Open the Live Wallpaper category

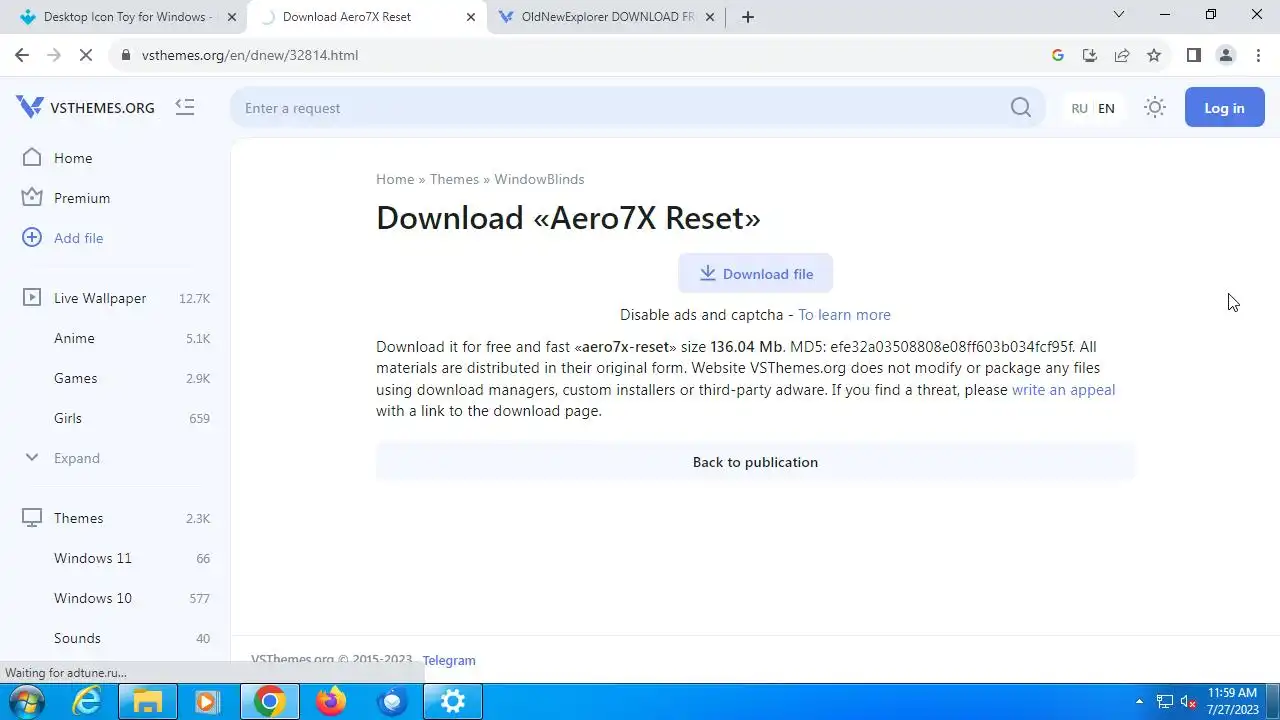[x=100, y=298]
